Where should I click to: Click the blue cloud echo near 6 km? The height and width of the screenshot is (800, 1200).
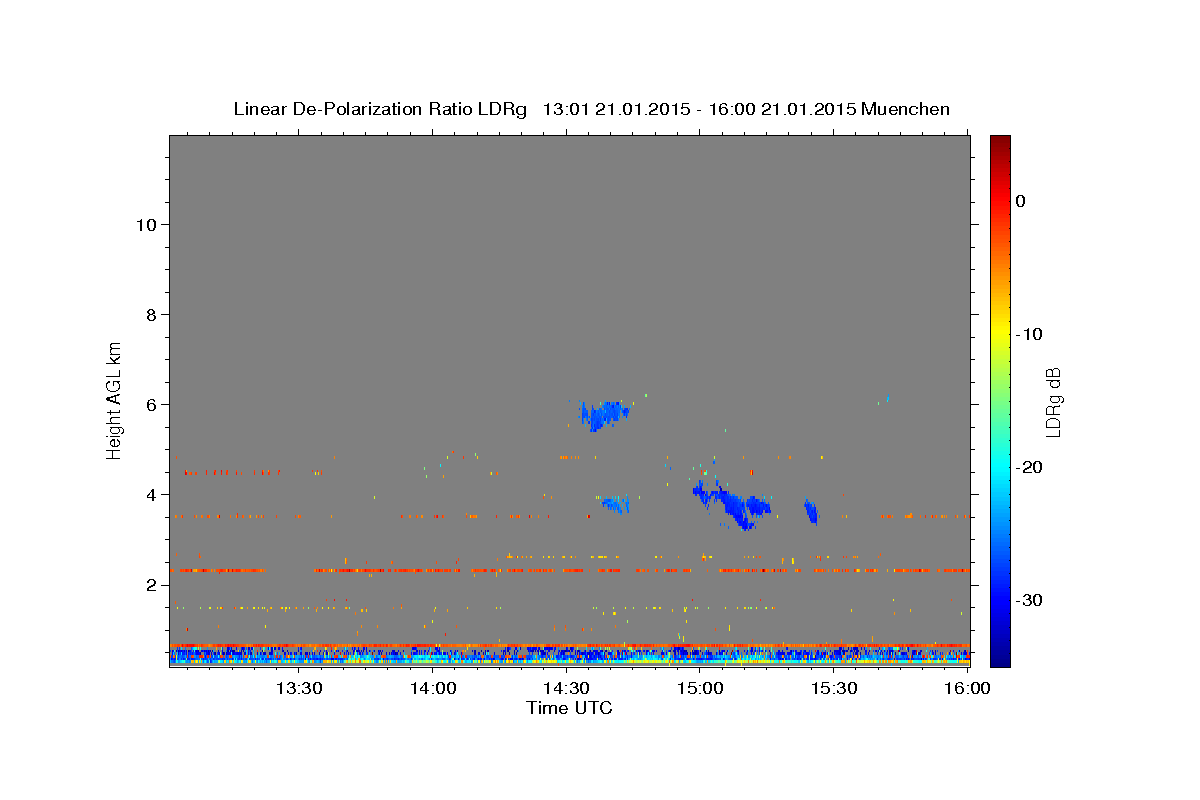(603, 414)
